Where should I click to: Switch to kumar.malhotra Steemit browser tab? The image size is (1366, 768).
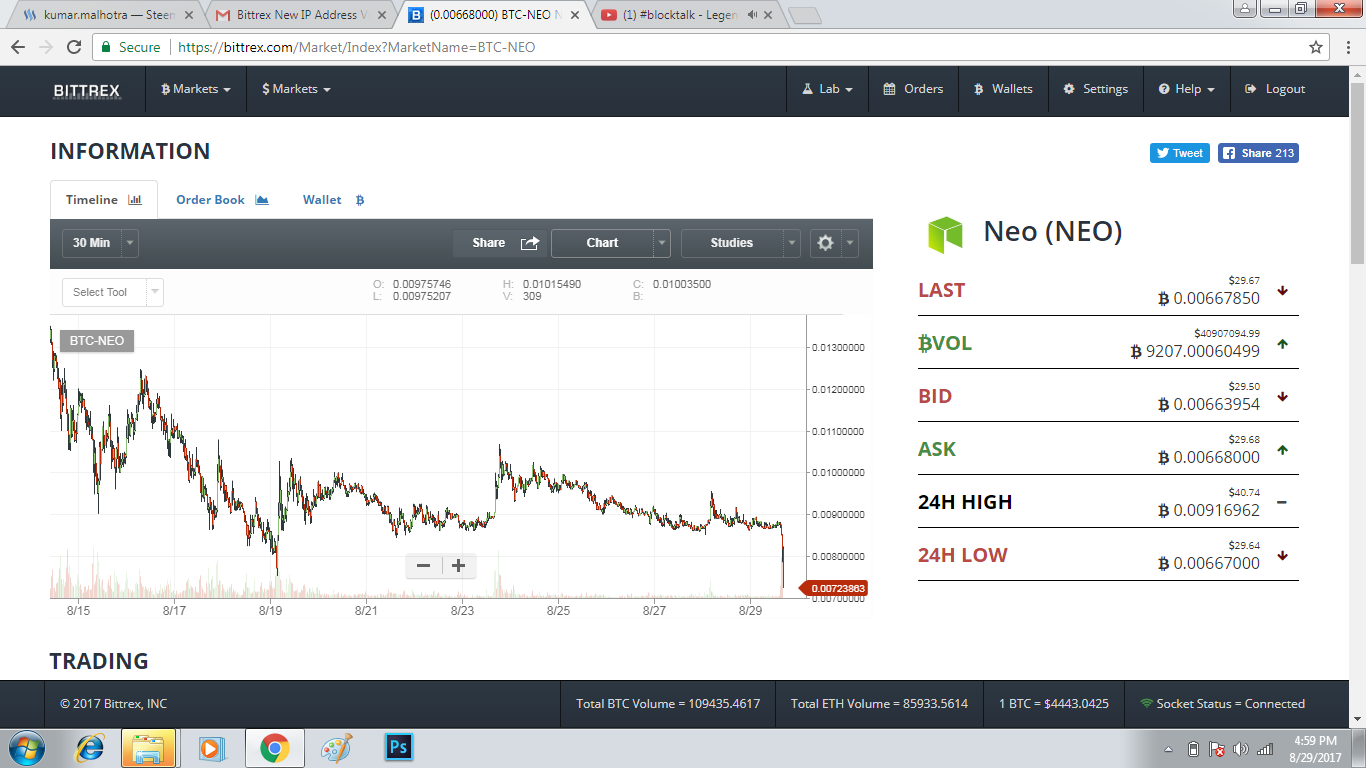click(101, 16)
